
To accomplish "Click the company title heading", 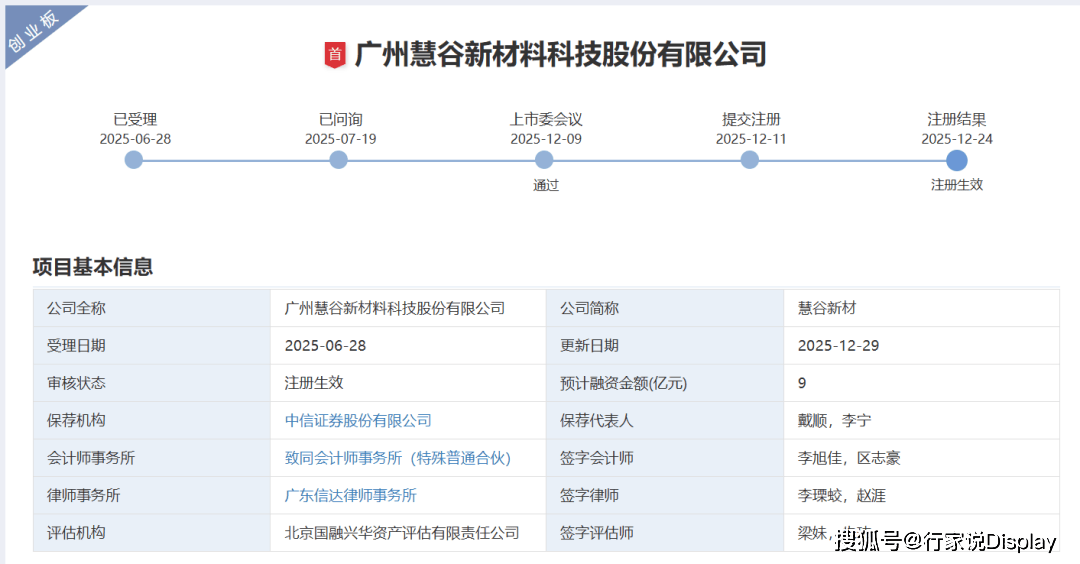I will (x=560, y=54).
